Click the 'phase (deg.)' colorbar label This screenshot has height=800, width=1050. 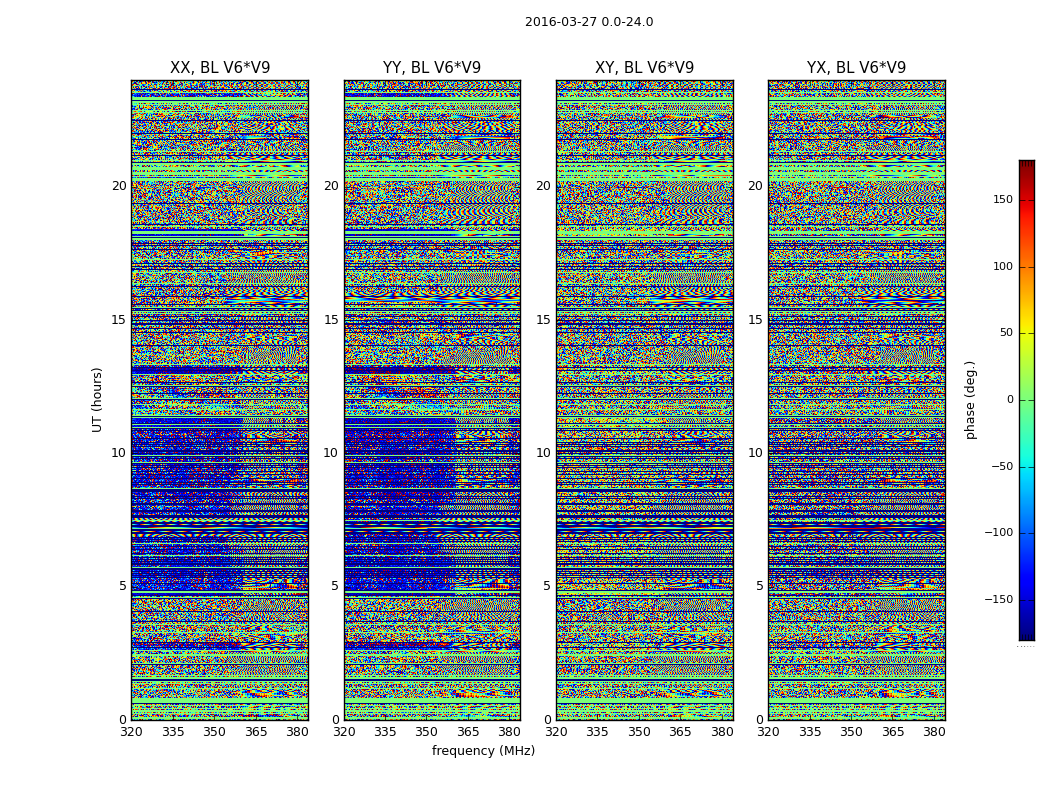pyautogui.click(x=970, y=400)
